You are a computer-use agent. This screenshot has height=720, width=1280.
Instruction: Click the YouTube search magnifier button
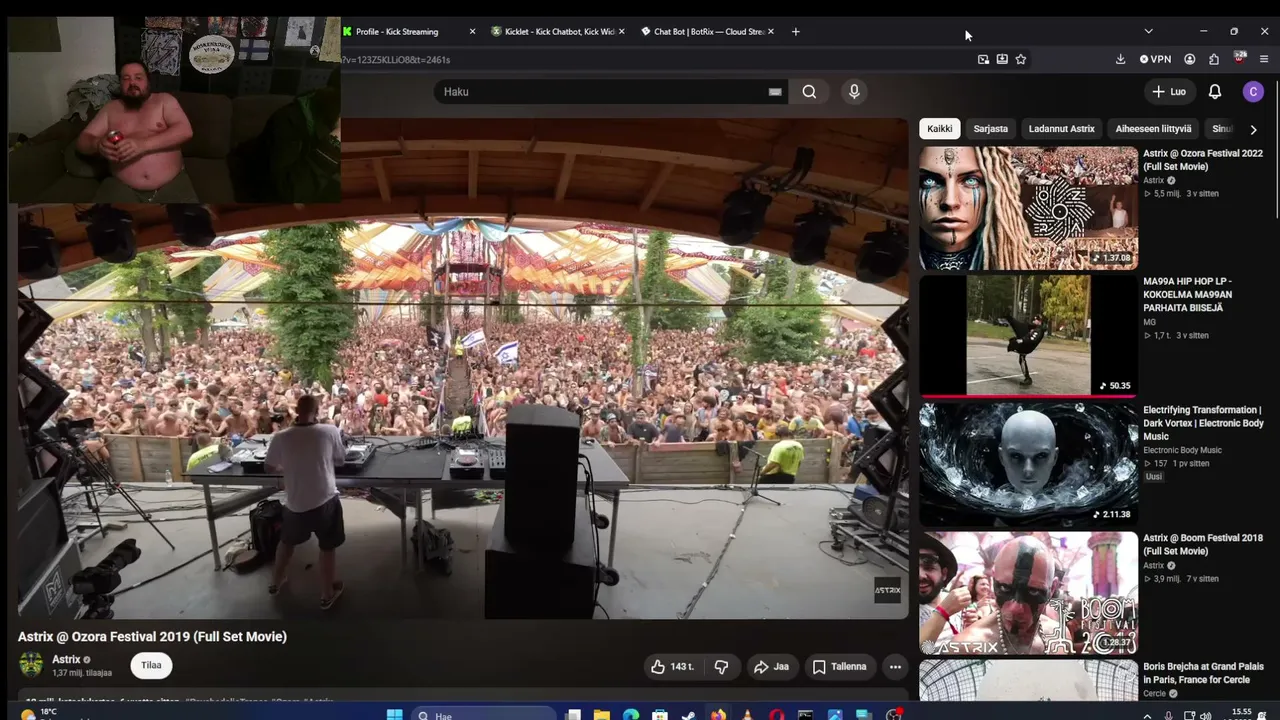[809, 92]
